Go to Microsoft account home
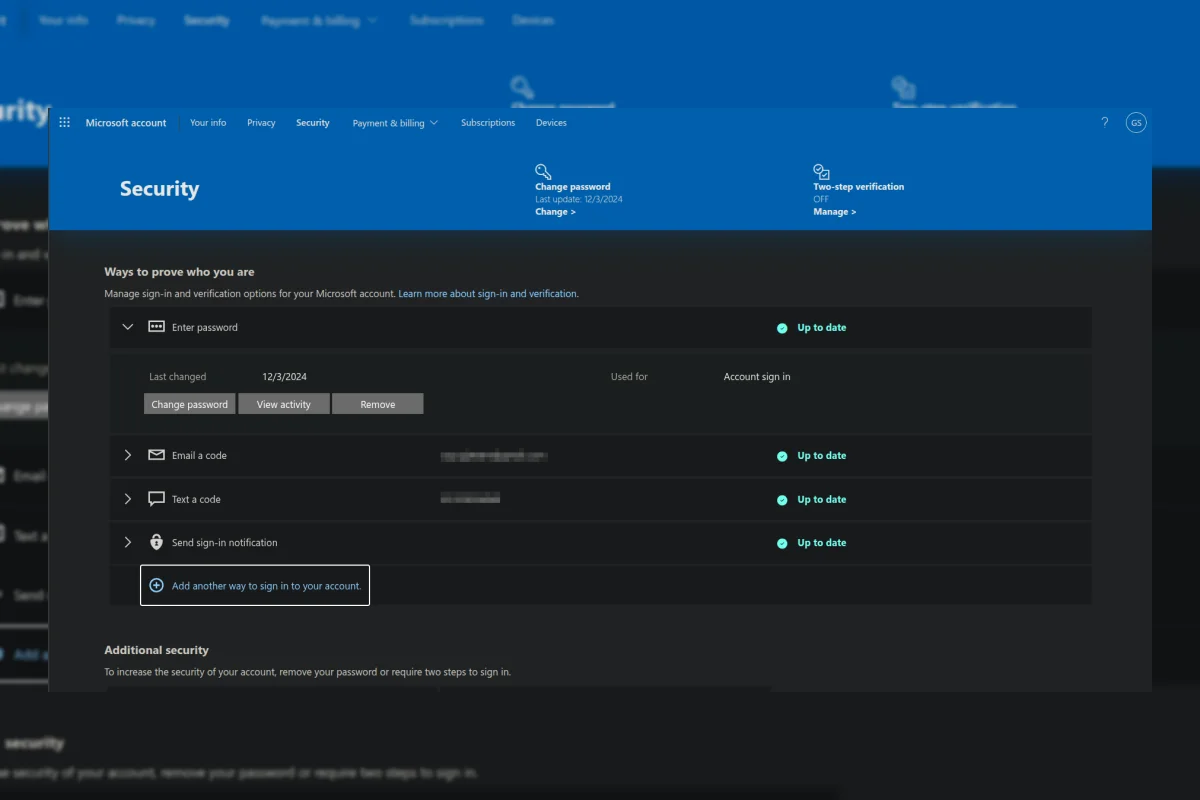 [126, 123]
